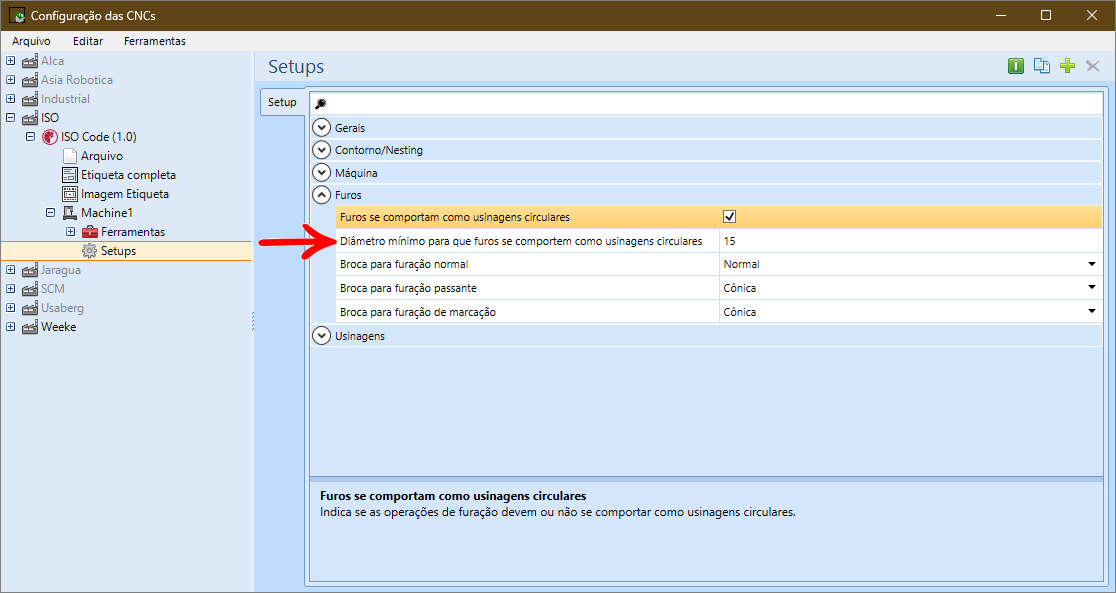Click the copy setup icon
The width and height of the screenshot is (1116, 593).
click(x=1041, y=66)
